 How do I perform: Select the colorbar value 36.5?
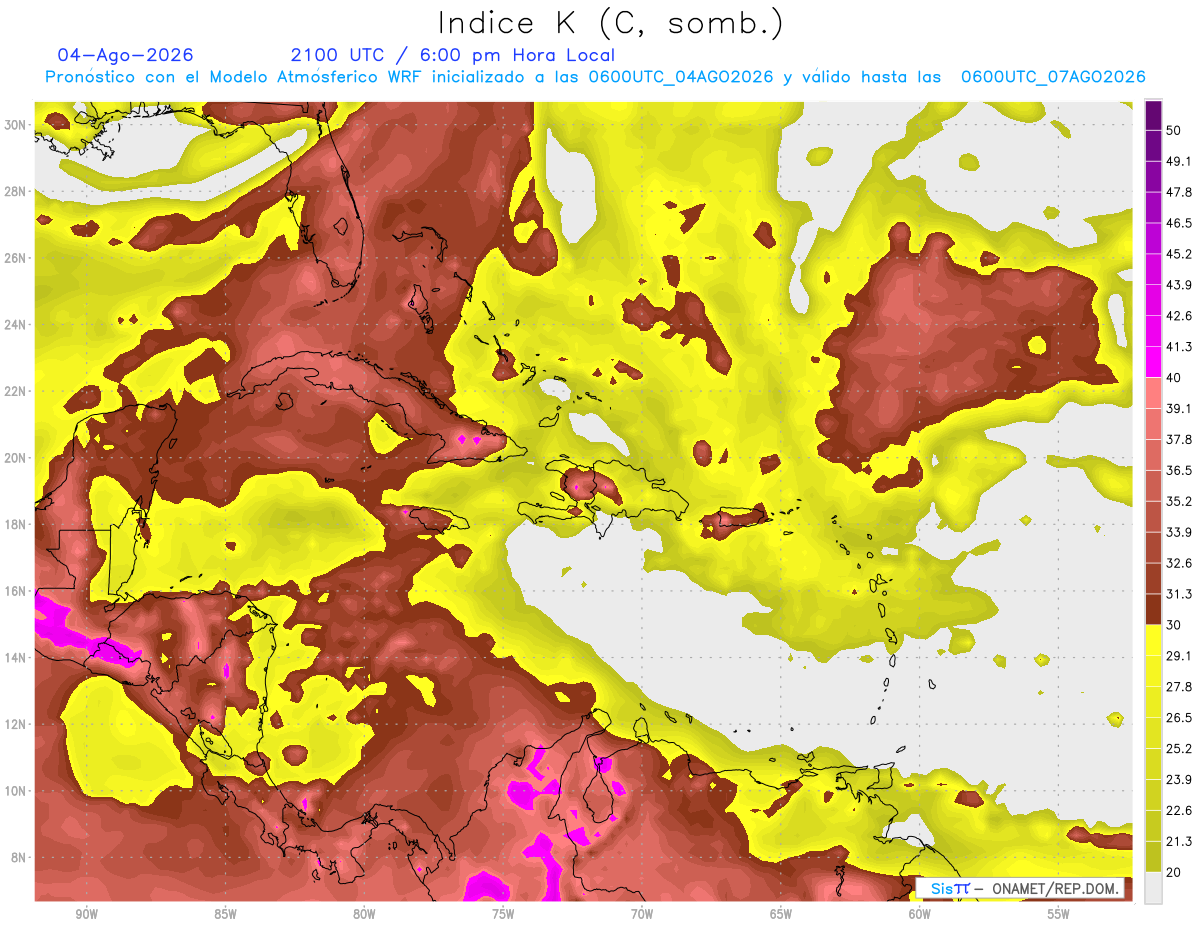(x=1178, y=470)
